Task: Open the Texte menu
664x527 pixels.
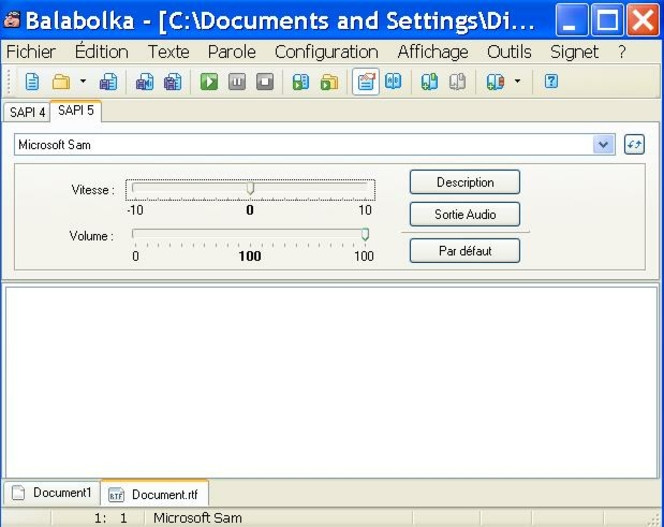Action: (169, 52)
